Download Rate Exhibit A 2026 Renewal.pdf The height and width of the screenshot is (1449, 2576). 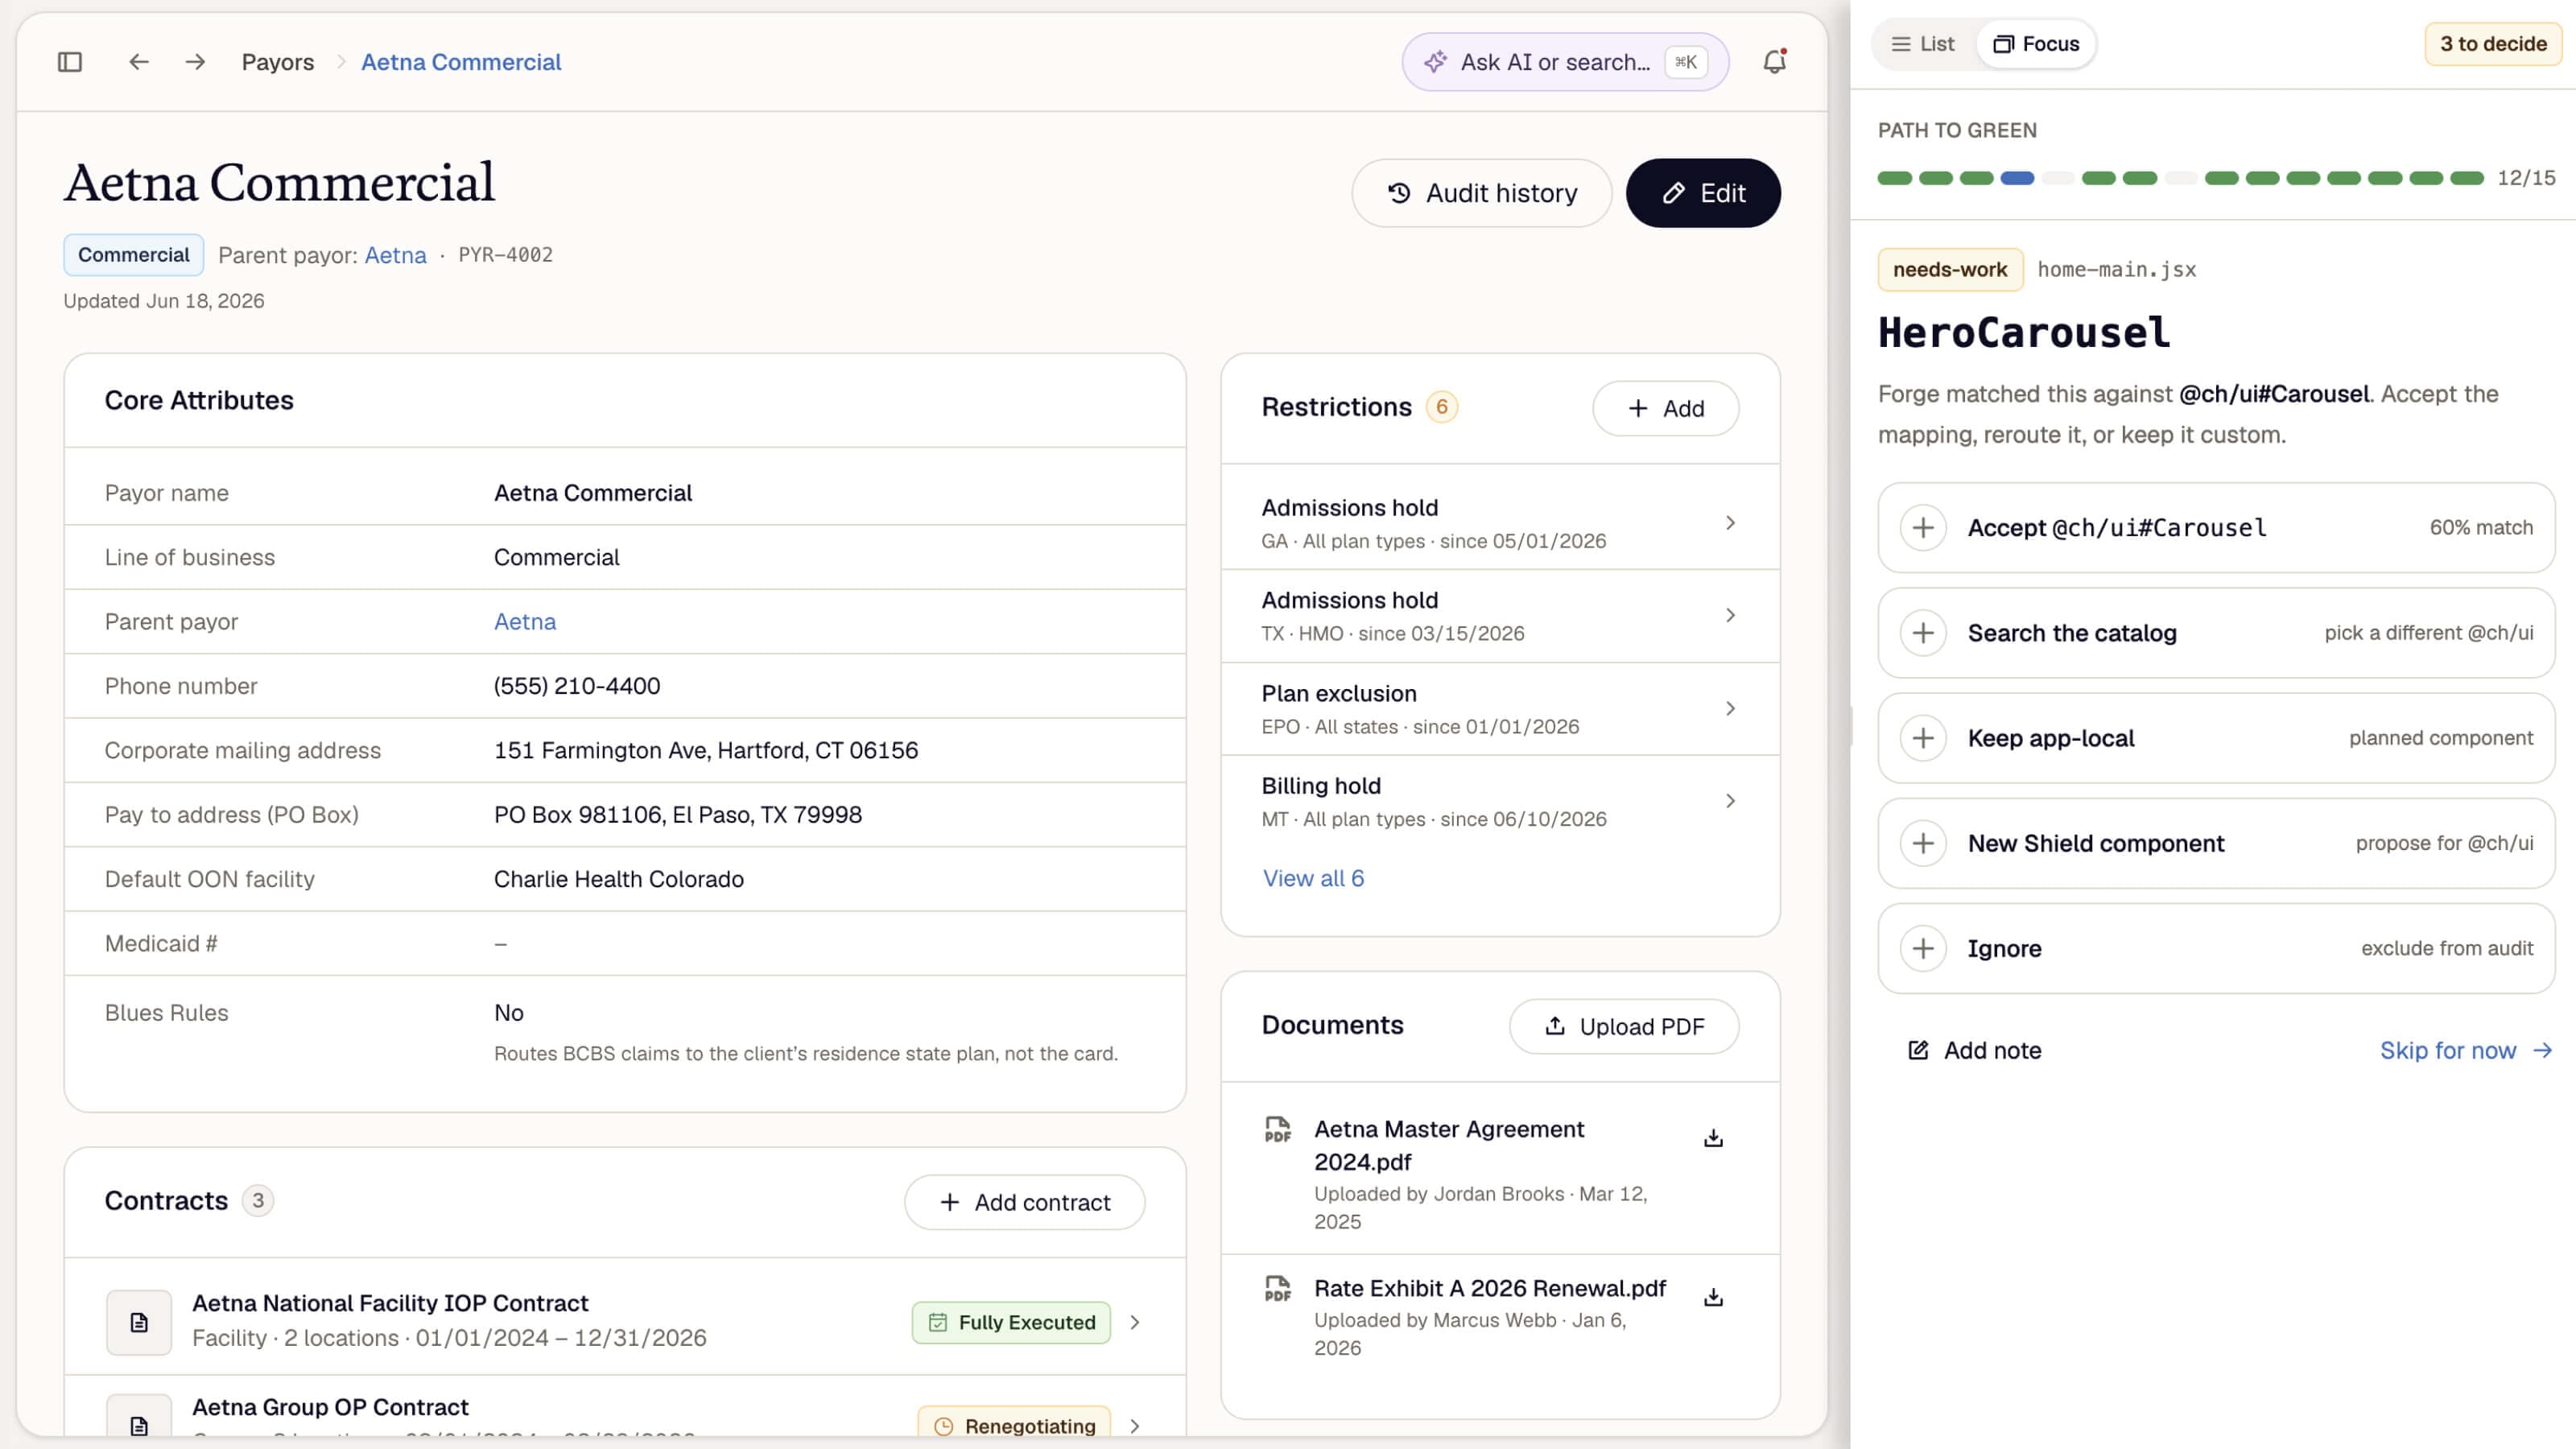[x=1713, y=1297]
